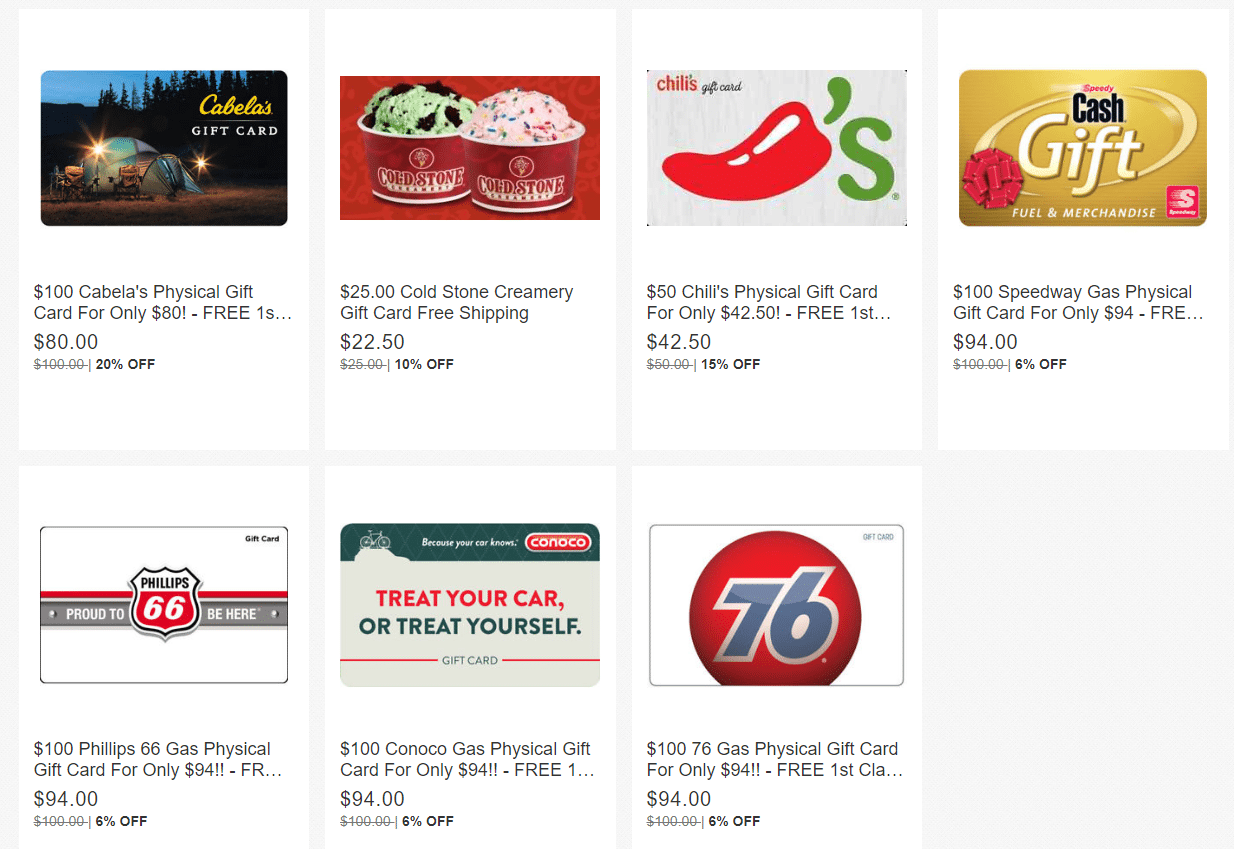Click the $42.50 Chili's price
This screenshot has height=849, width=1234.
679,342
